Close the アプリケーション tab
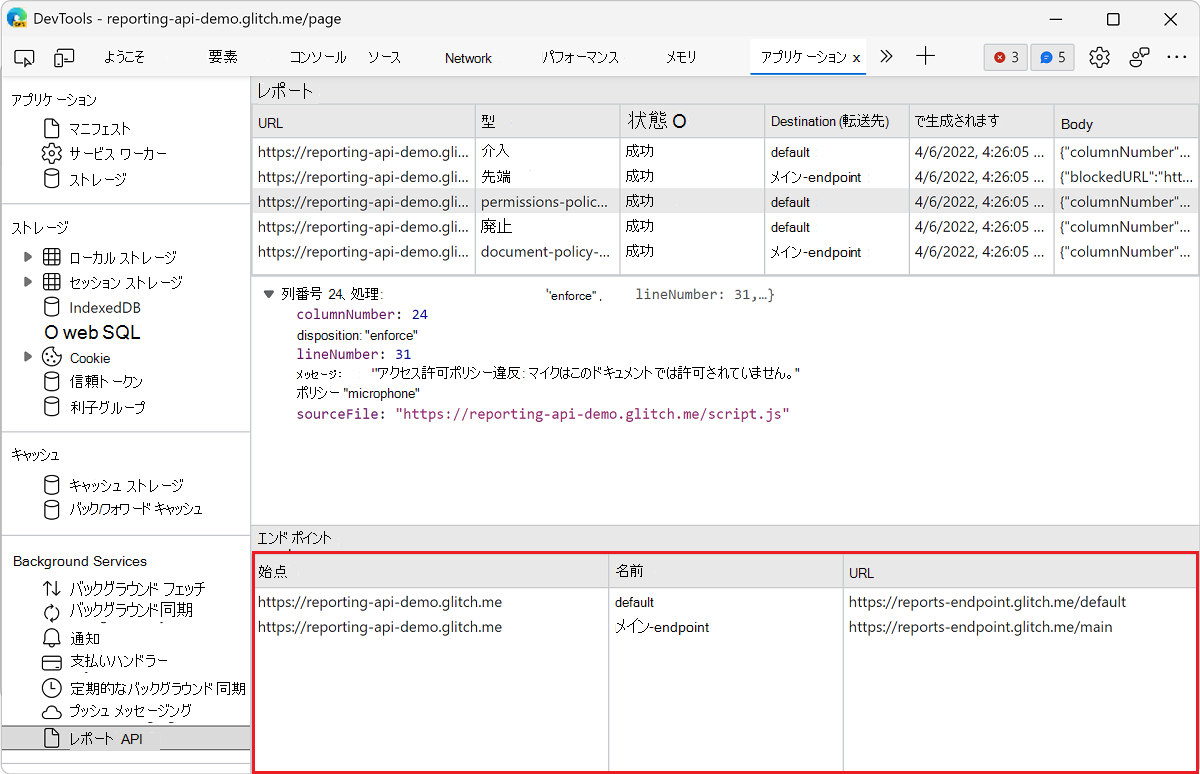This screenshot has height=774, width=1200. click(x=855, y=58)
